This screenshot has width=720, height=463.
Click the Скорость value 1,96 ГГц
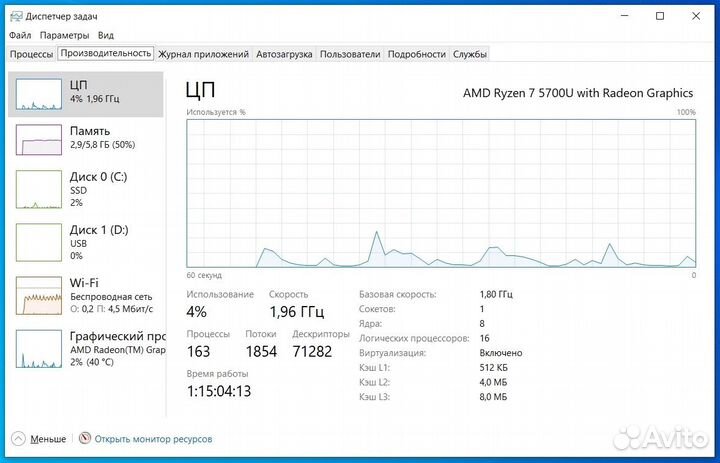pos(297,312)
